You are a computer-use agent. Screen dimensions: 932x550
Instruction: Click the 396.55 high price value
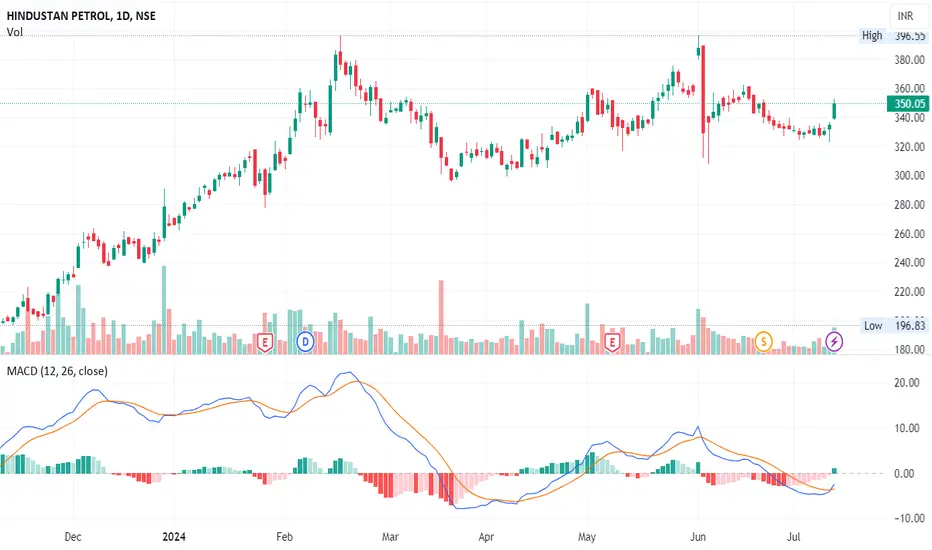[909, 36]
